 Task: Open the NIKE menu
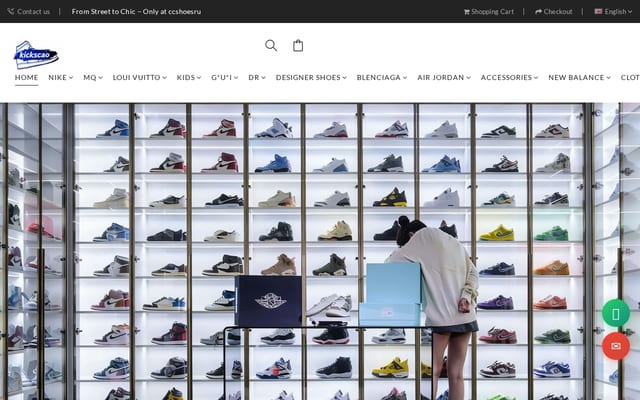point(60,78)
